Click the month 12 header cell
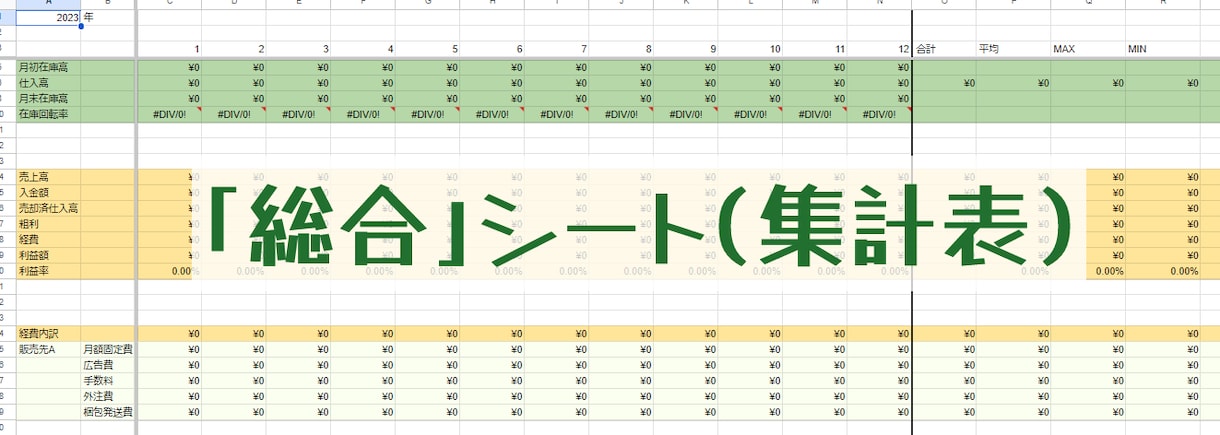 click(880, 48)
